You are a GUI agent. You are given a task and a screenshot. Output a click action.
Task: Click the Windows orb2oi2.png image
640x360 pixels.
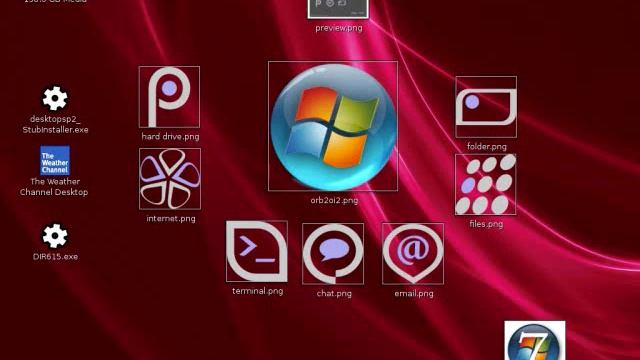333,126
